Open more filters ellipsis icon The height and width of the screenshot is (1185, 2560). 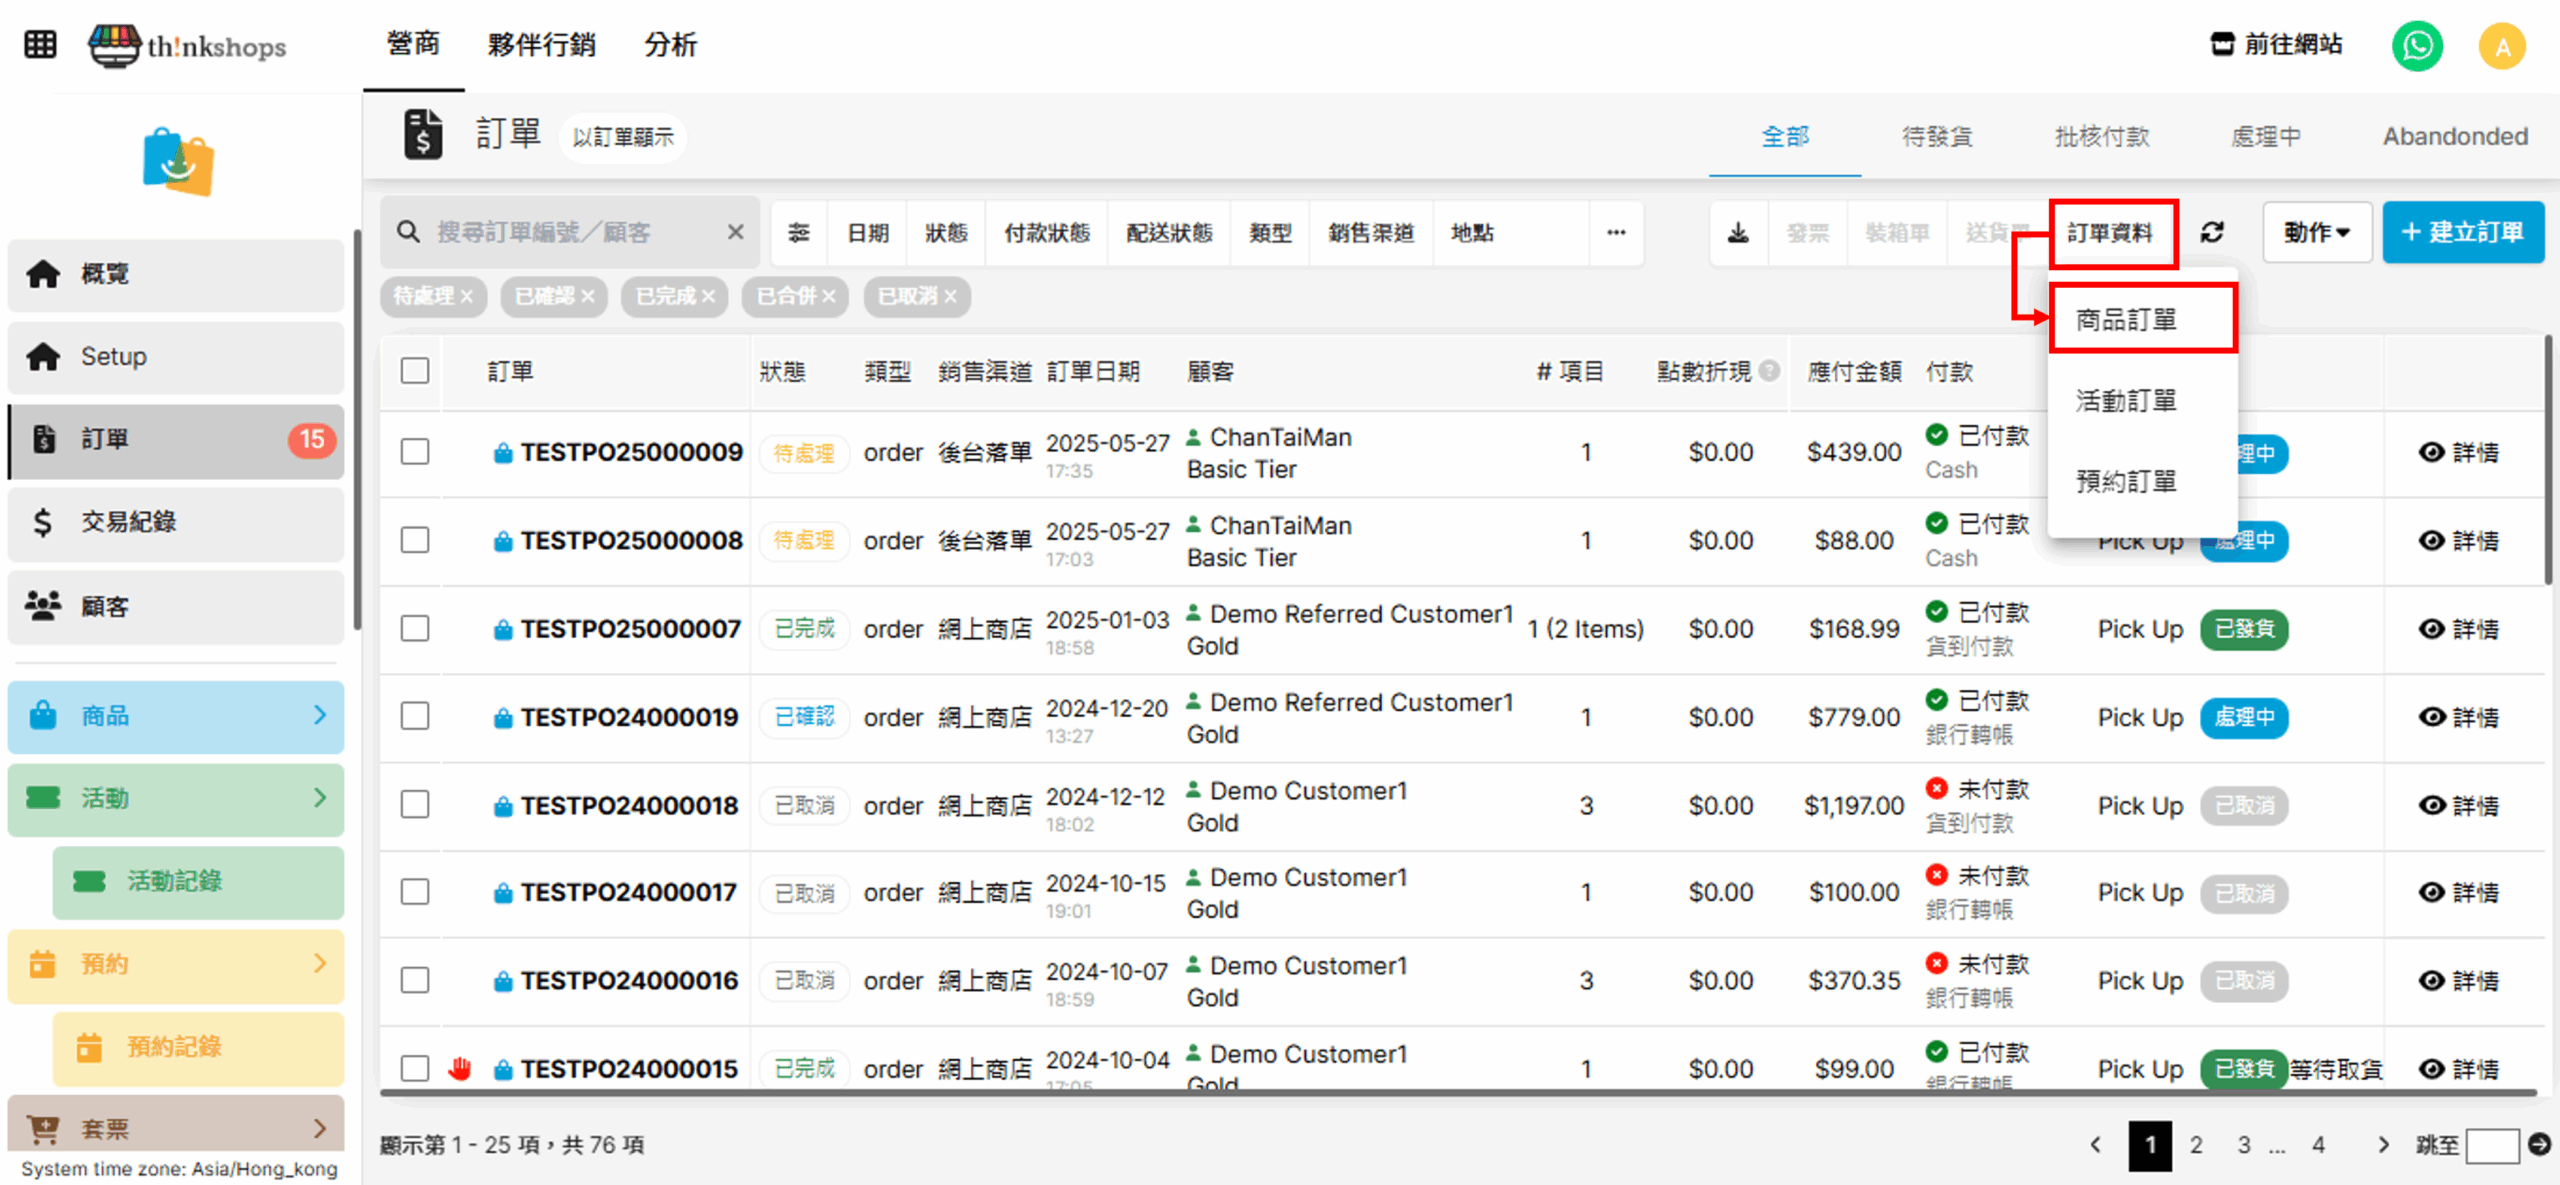pos(1616,233)
